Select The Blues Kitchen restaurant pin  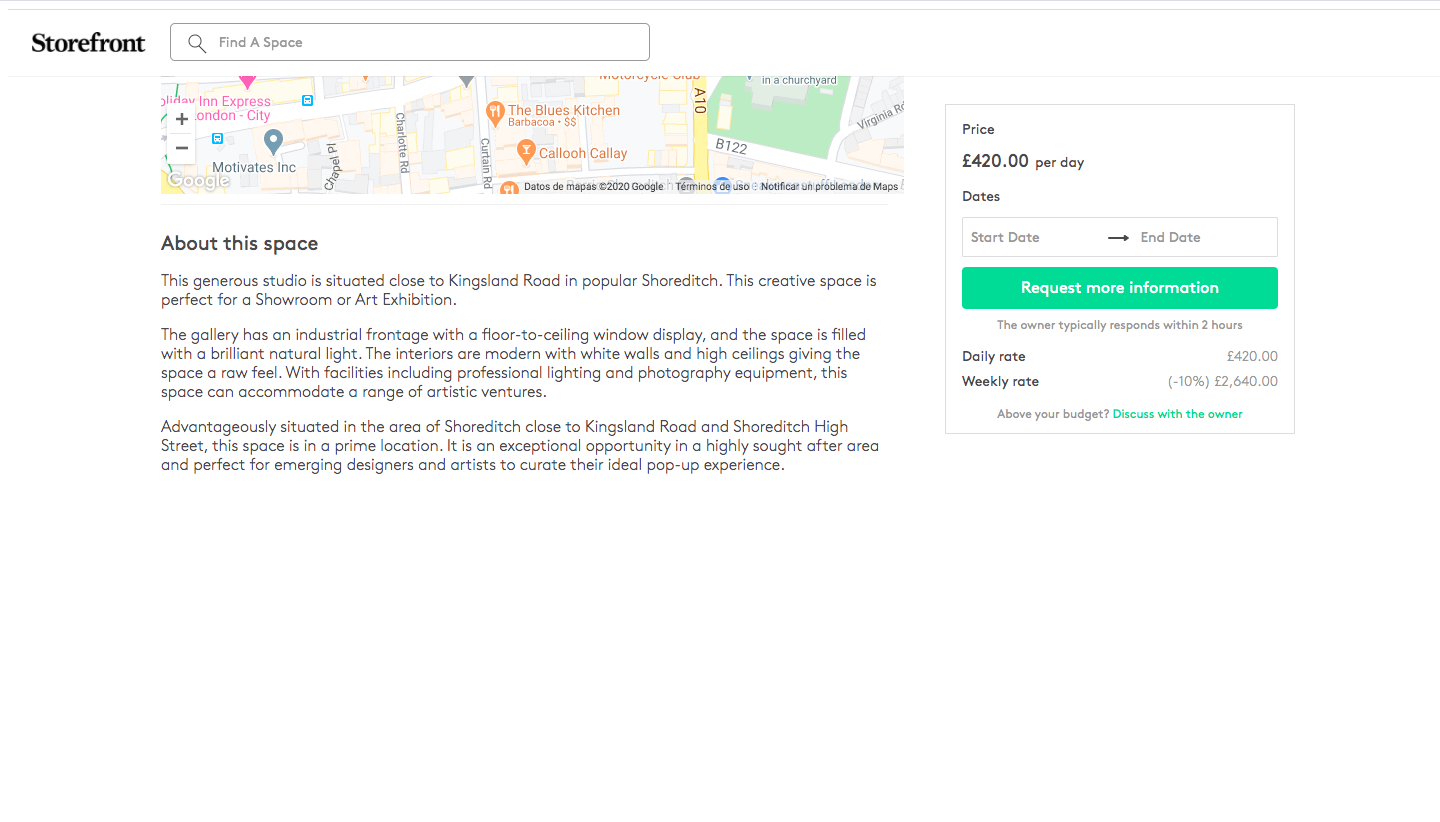point(494,110)
